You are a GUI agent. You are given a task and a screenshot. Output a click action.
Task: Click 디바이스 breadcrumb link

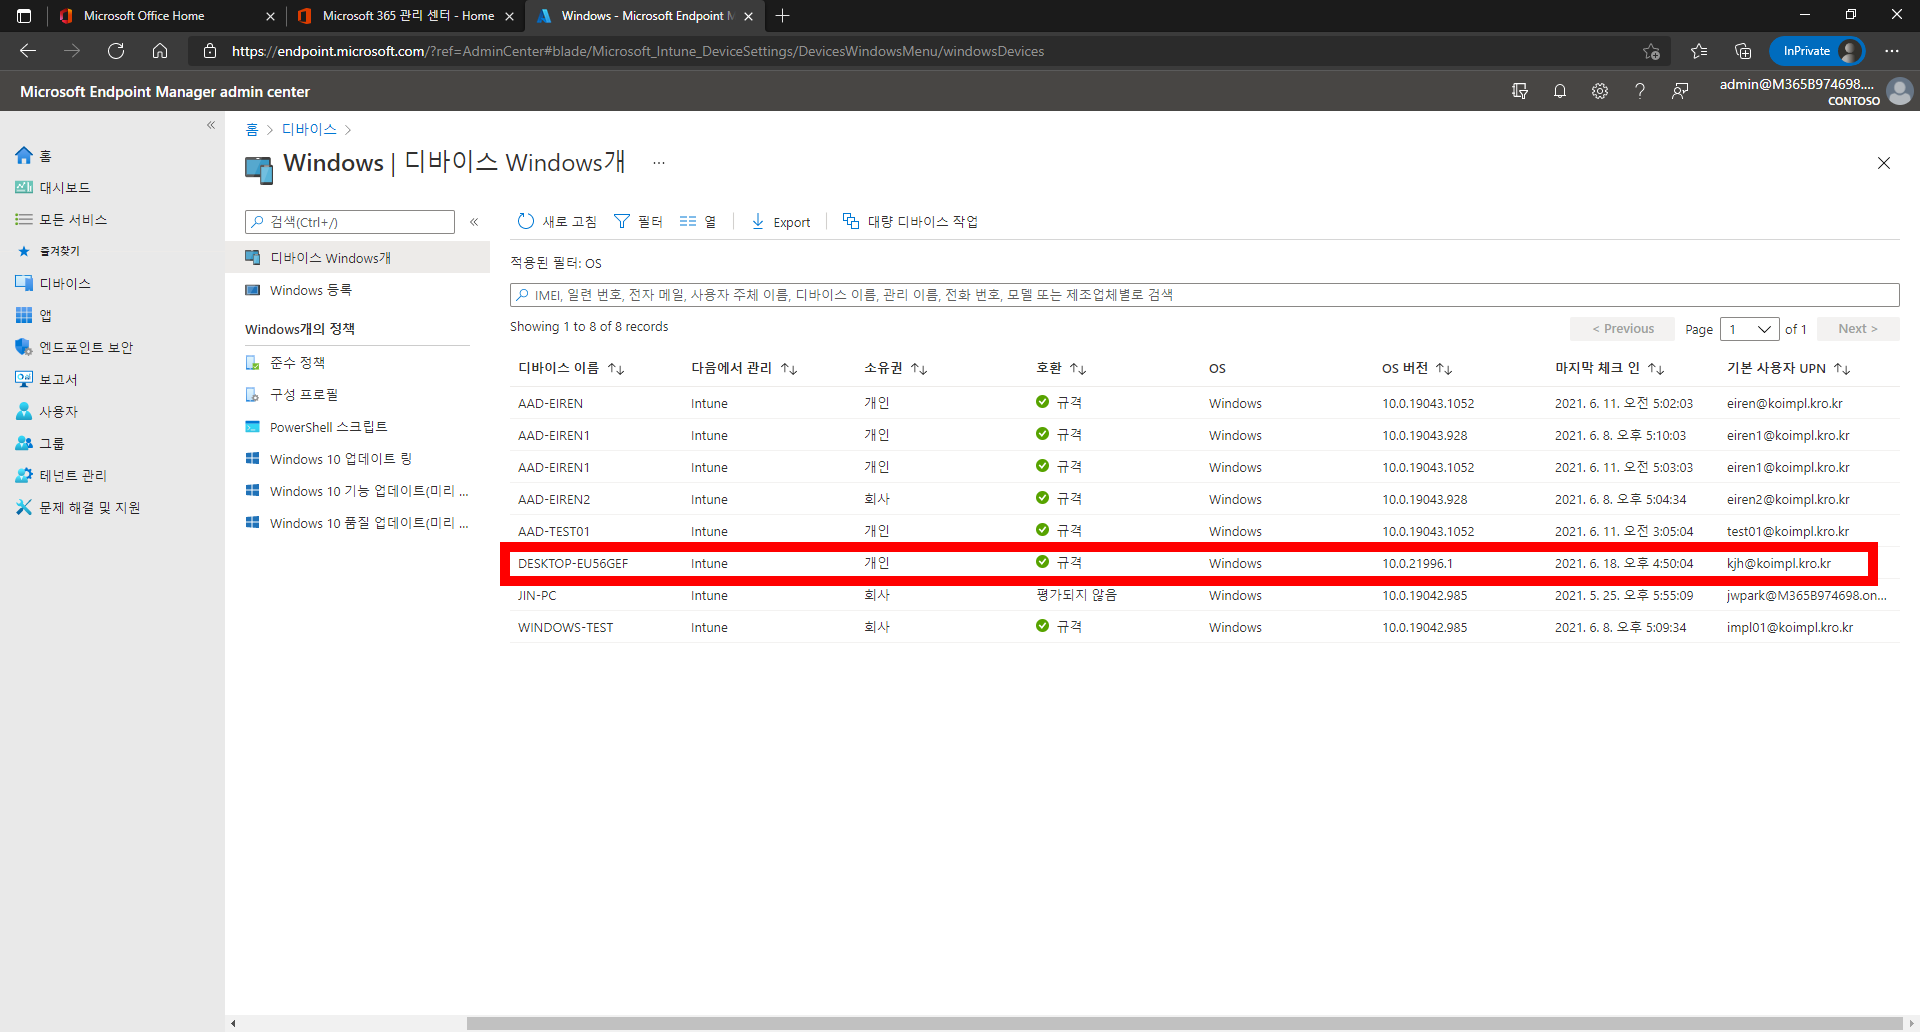(x=309, y=130)
